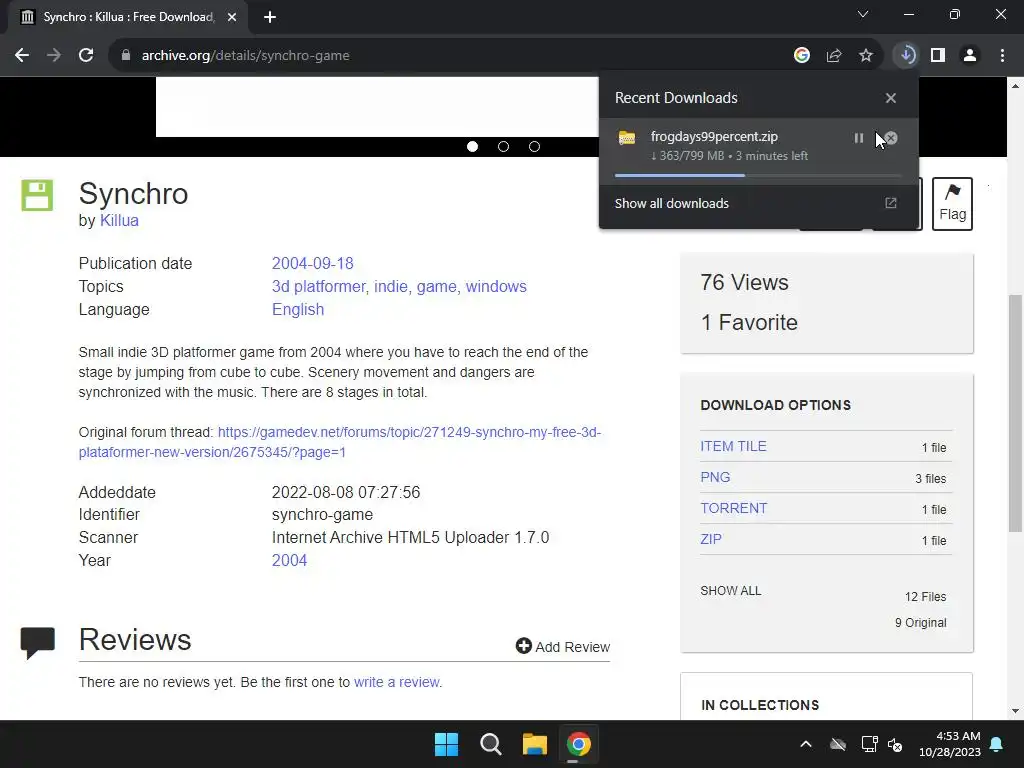The height and width of the screenshot is (768, 1024).
Task: Open publication date 2004-09-18 link
Action: click(312, 263)
